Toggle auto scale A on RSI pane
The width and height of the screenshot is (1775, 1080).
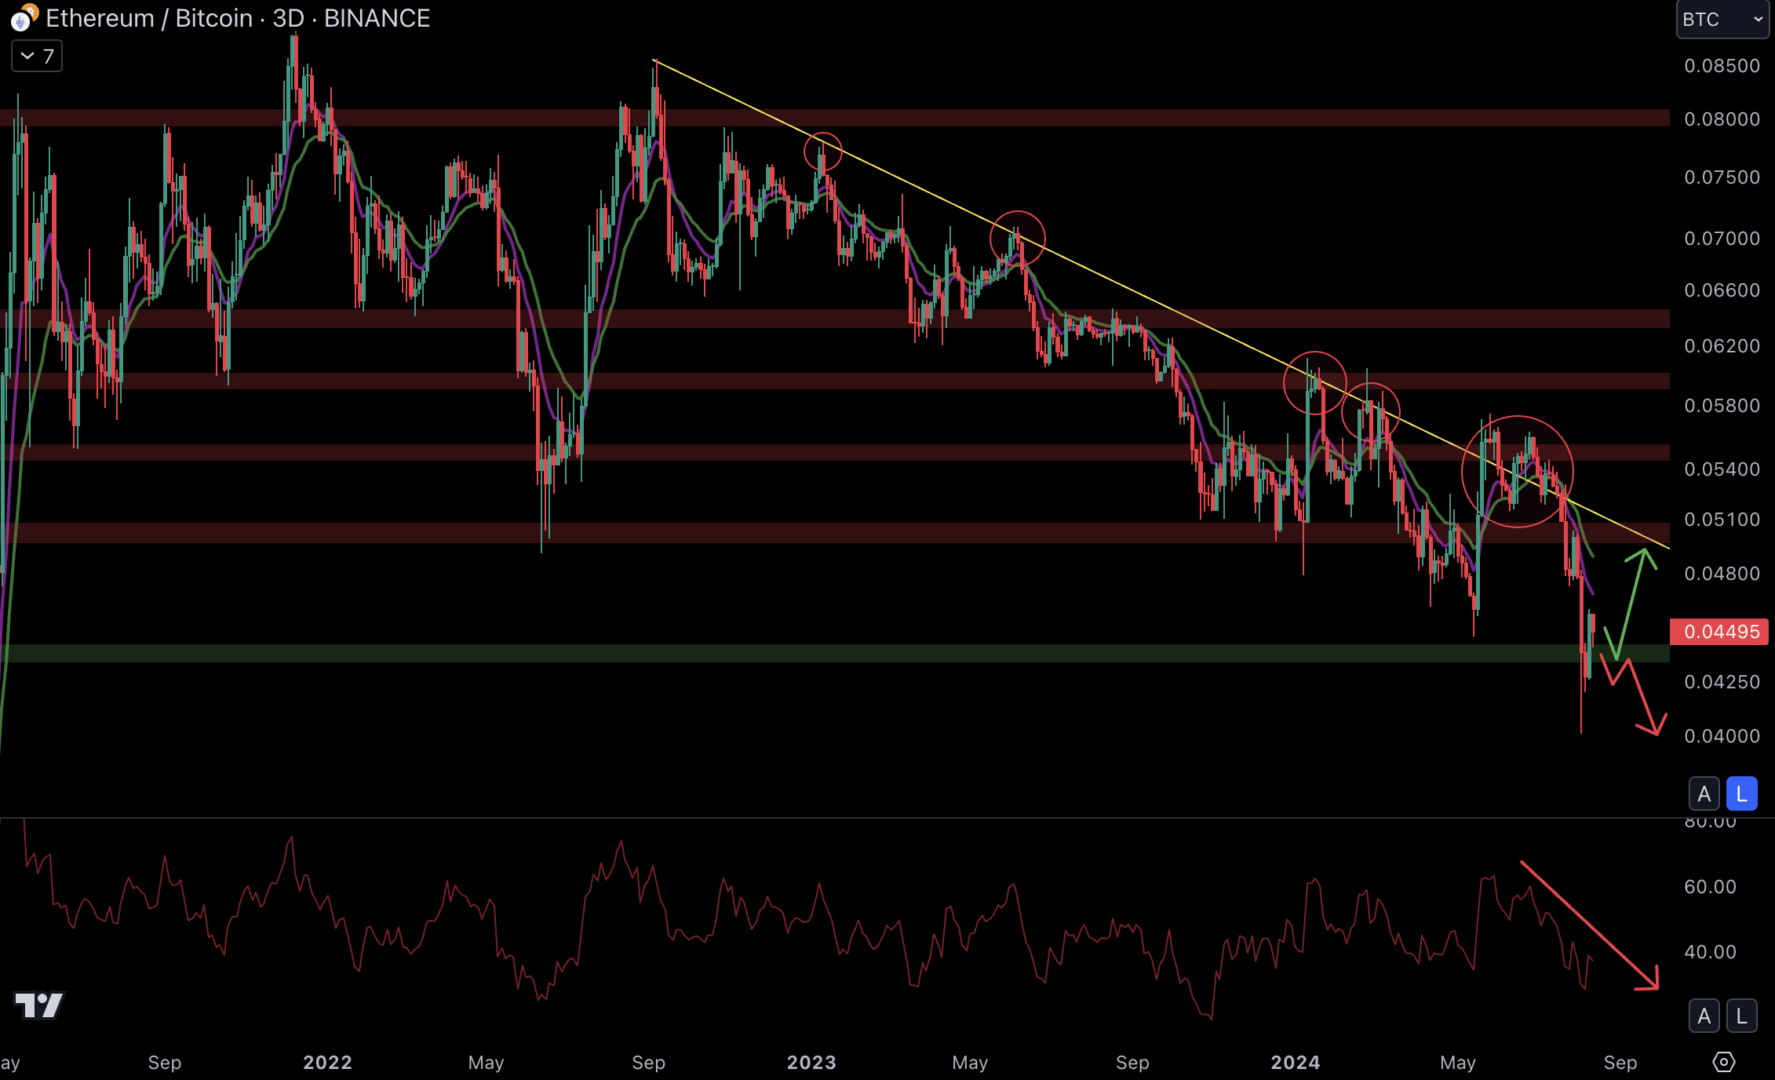pyautogui.click(x=1704, y=1016)
